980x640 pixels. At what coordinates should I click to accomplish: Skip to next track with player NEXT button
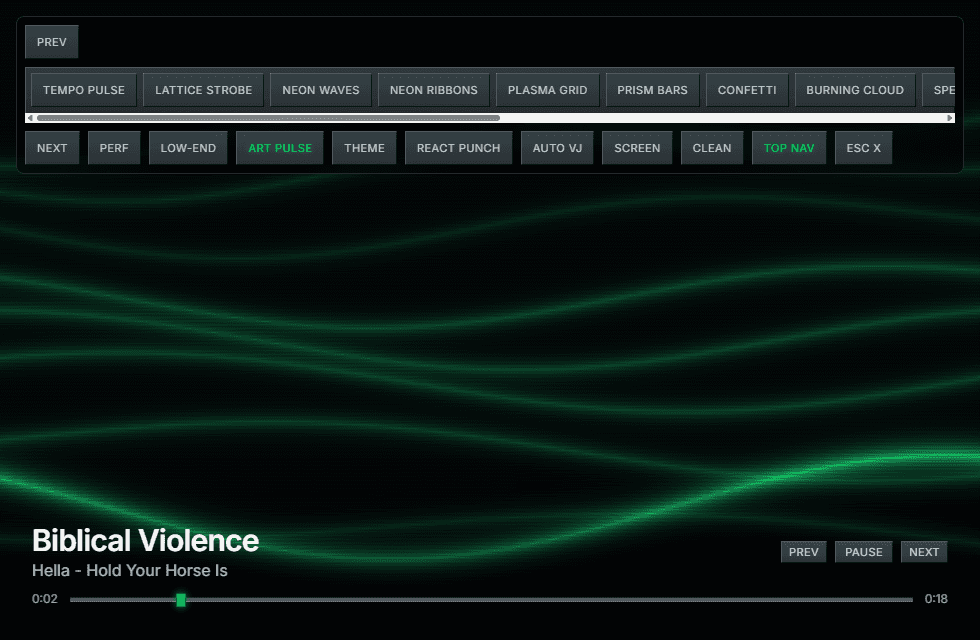pyautogui.click(x=924, y=552)
